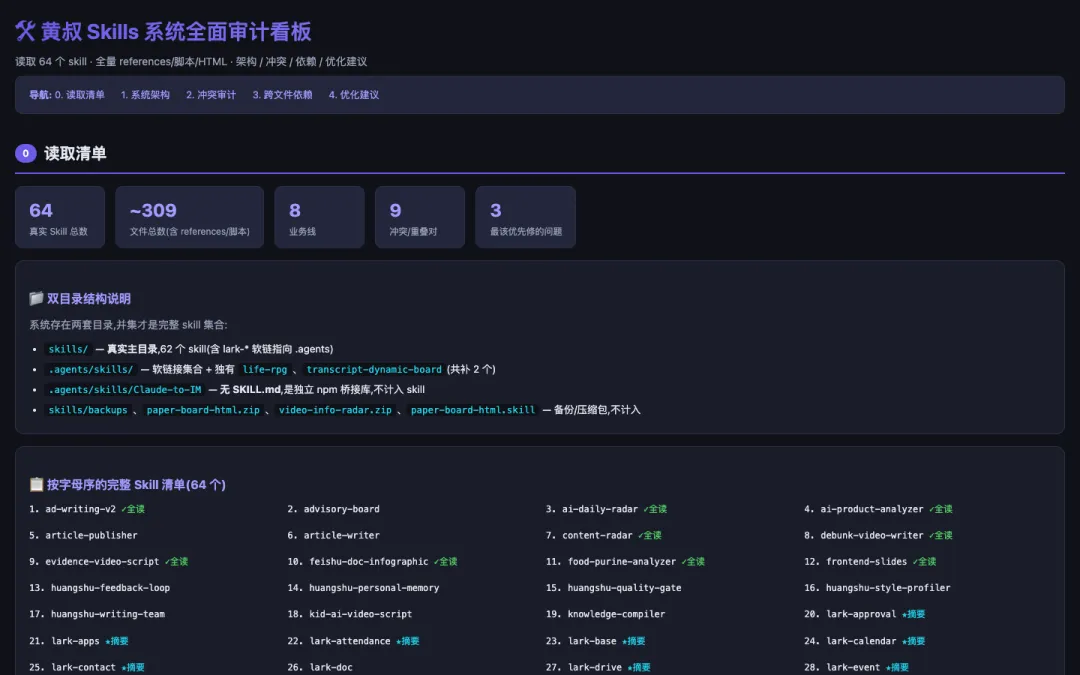The image size is (1080, 675).
Task: Select skill item 13. huangshu-feedback-loop
Action: 99,588
